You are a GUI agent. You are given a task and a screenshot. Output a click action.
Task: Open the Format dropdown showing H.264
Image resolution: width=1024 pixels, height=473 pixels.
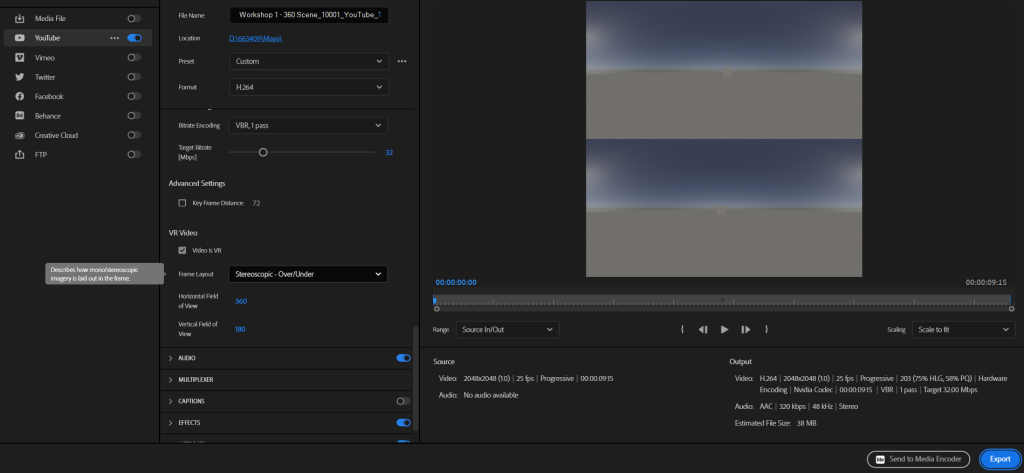pos(308,88)
